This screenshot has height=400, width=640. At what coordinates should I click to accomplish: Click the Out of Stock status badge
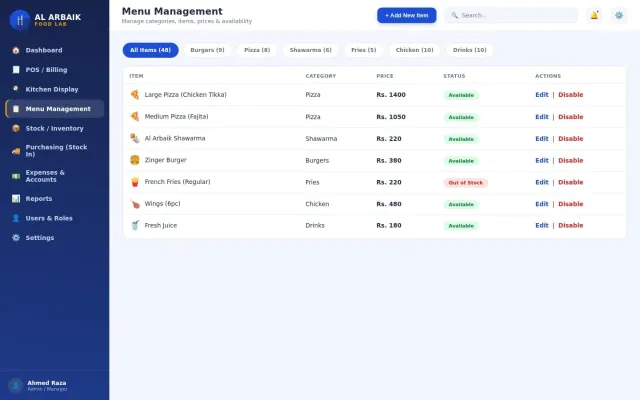pyautogui.click(x=465, y=182)
